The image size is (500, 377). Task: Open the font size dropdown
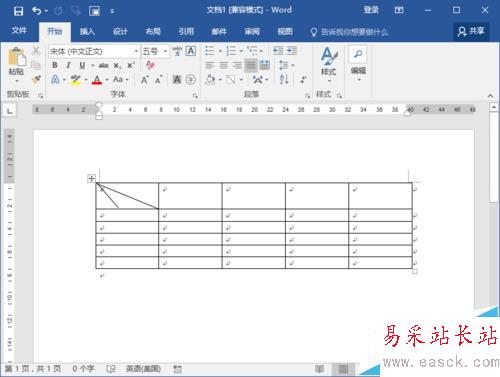coord(165,51)
